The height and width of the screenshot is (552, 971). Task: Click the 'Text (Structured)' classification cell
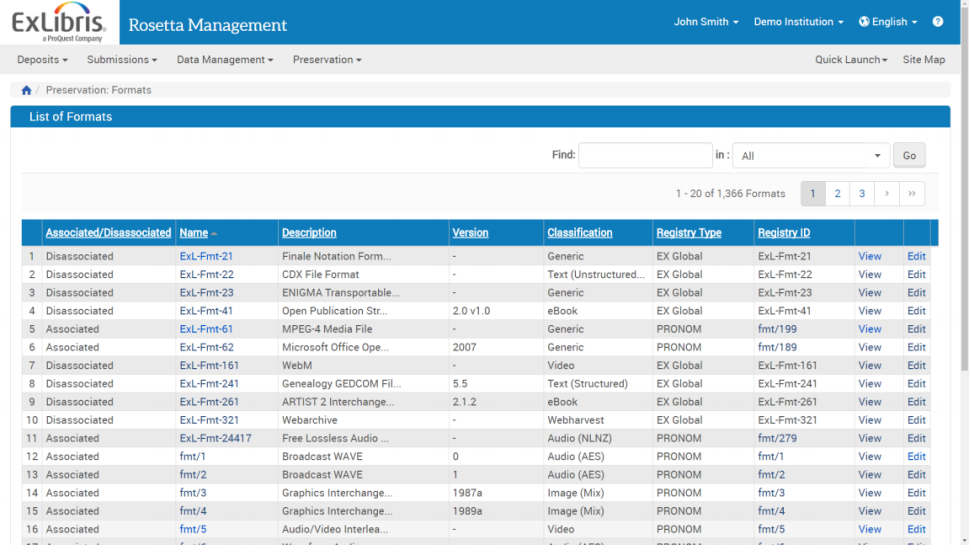click(x=587, y=384)
